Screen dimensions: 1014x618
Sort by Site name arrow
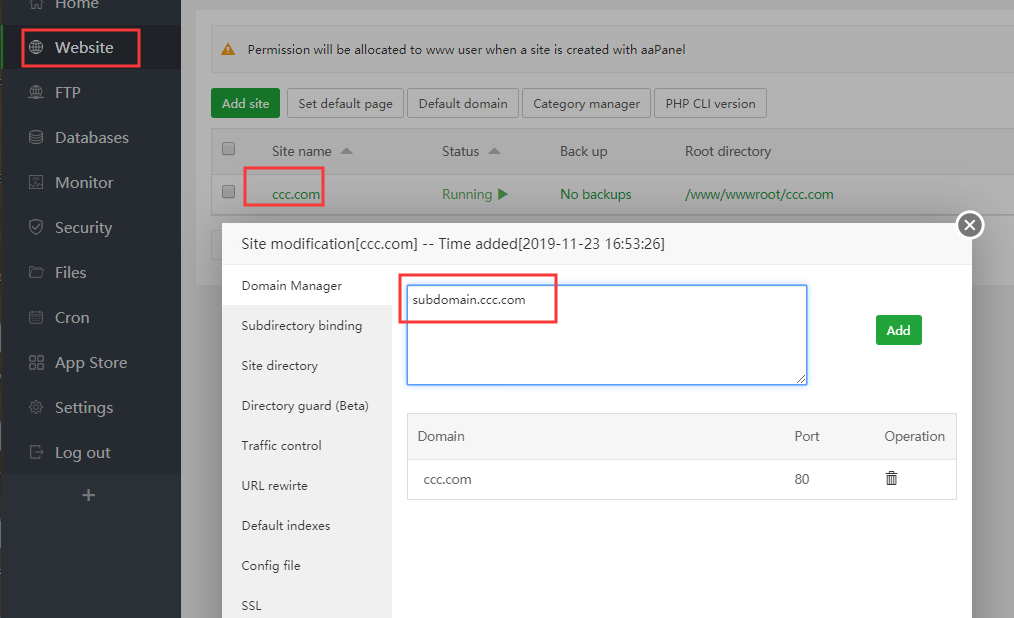click(346, 152)
